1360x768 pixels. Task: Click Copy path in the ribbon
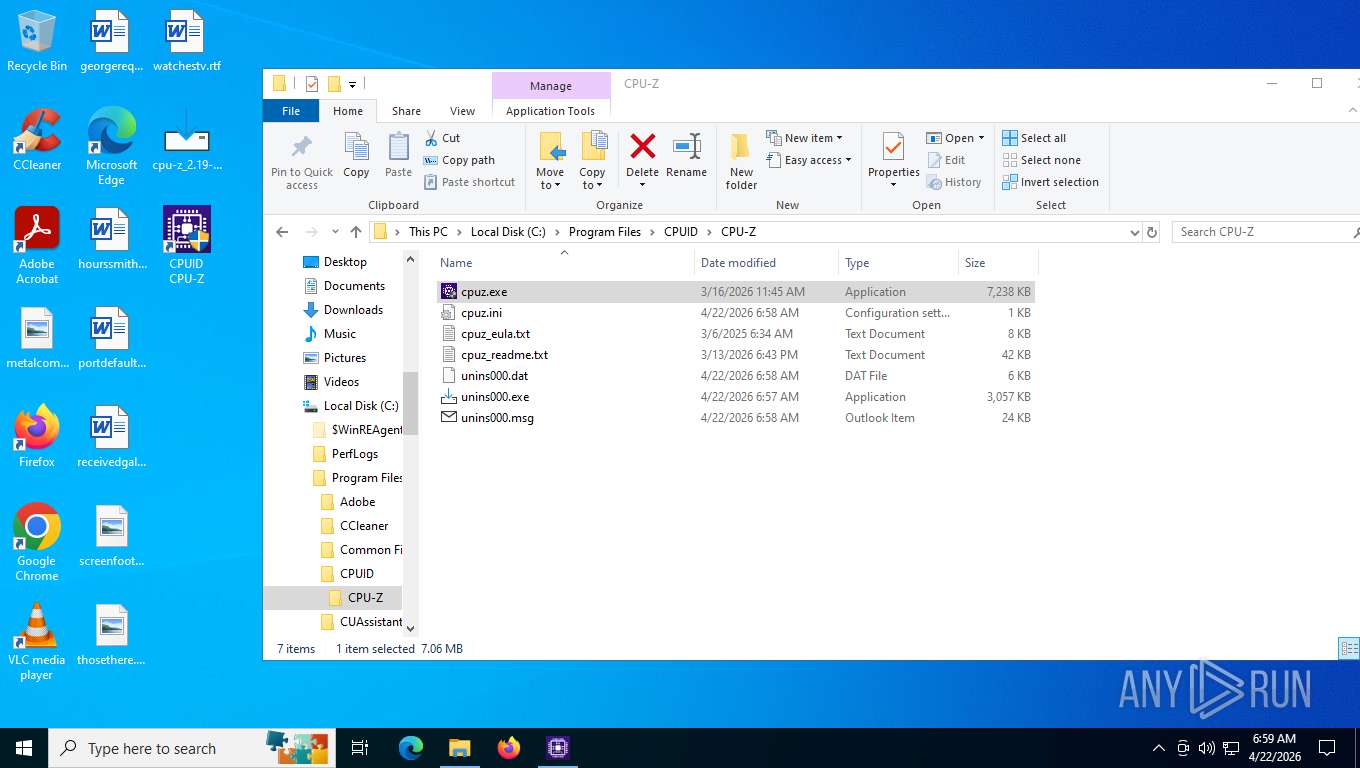(x=459, y=160)
